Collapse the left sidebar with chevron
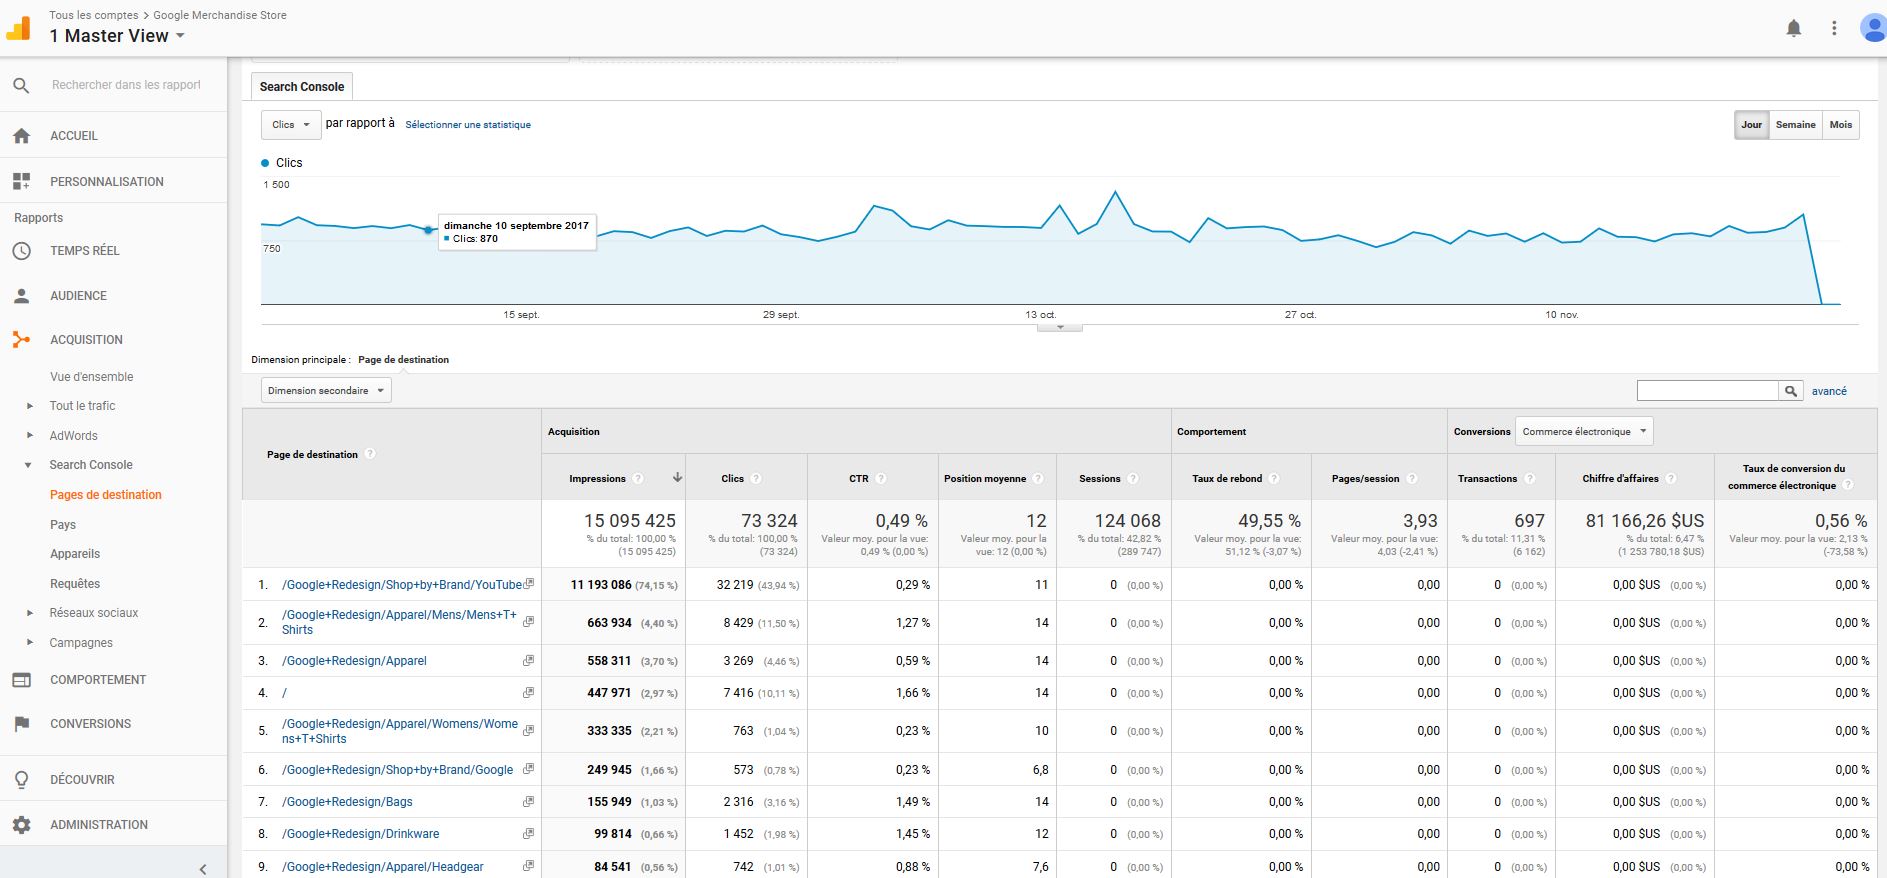1887x878 pixels. 203,868
